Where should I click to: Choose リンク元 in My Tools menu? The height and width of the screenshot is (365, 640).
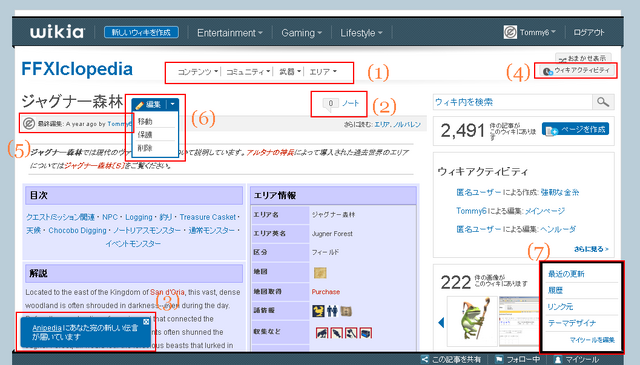pos(560,307)
